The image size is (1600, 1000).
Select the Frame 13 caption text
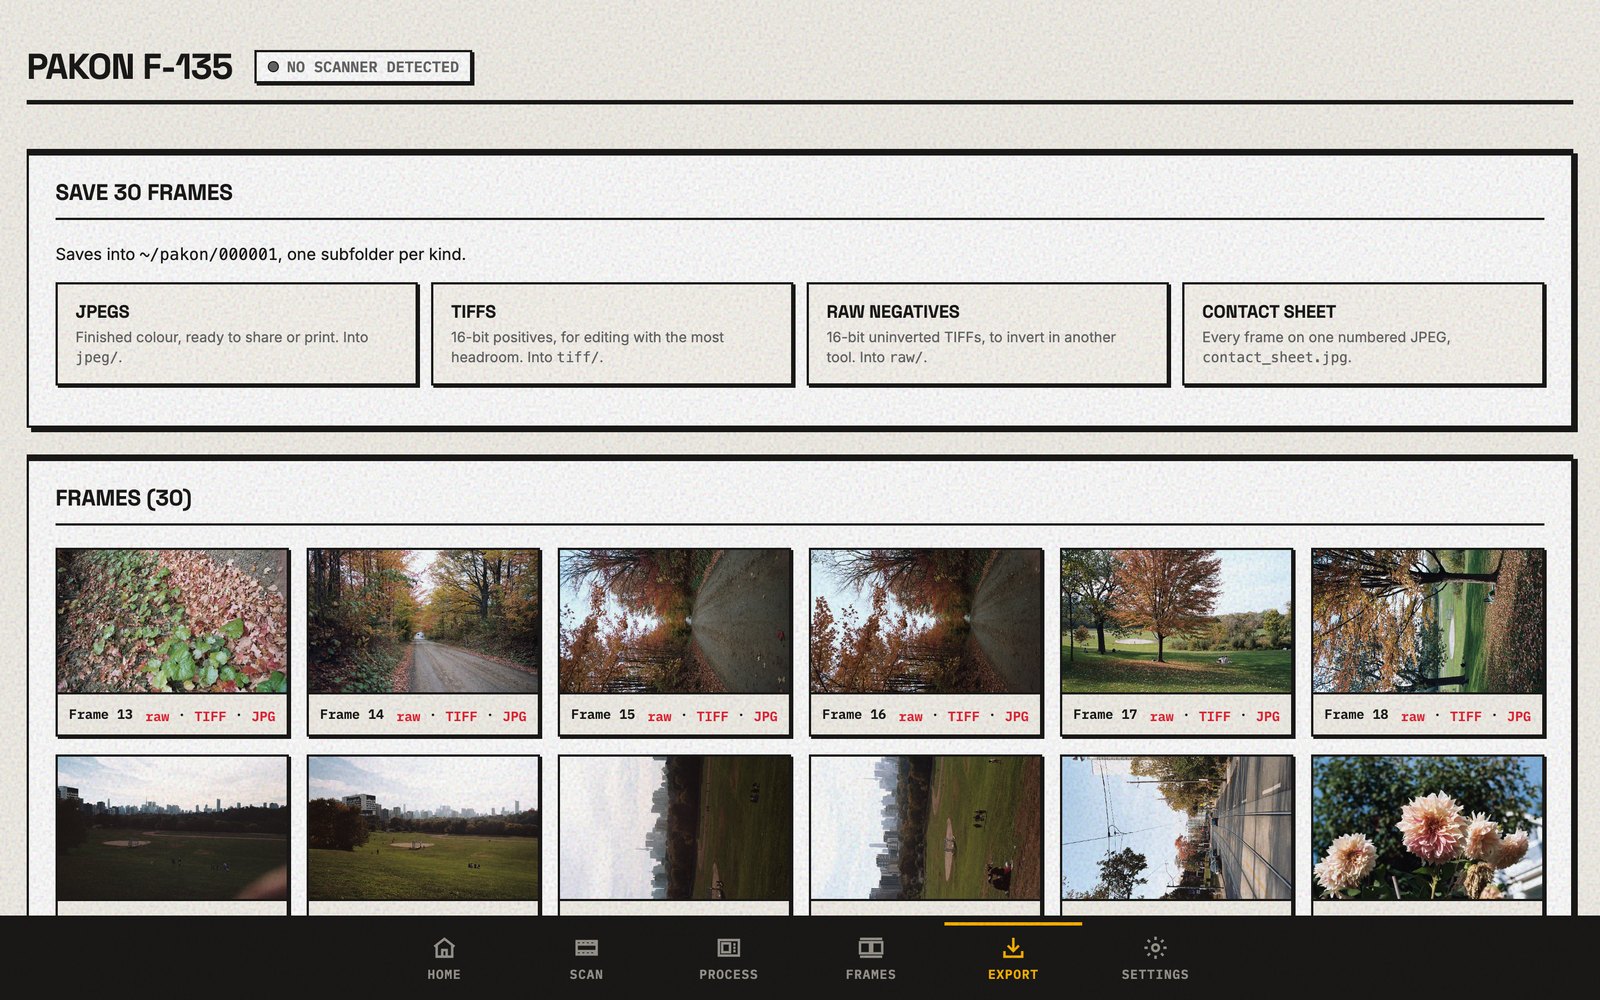point(100,714)
